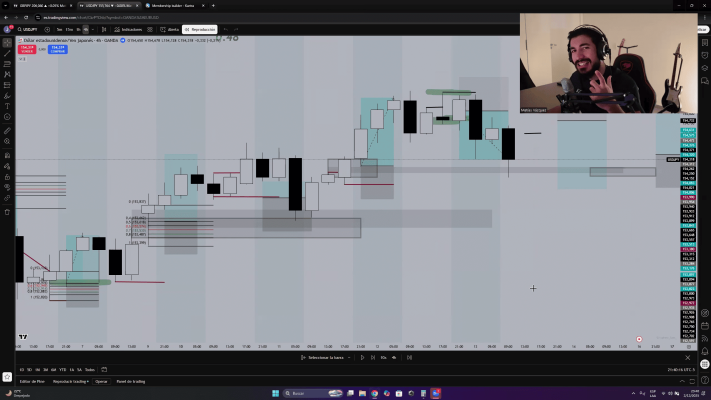Open the USDJPY symbol search

tap(30, 29)
